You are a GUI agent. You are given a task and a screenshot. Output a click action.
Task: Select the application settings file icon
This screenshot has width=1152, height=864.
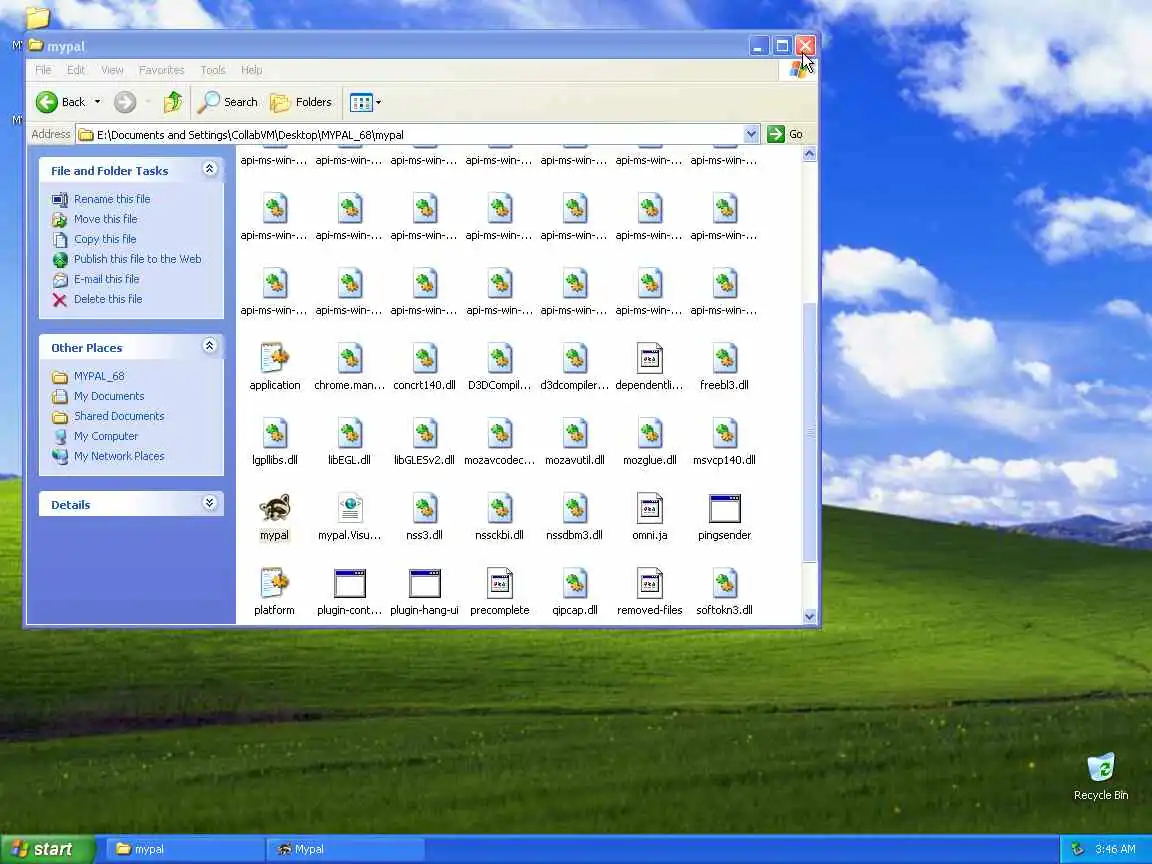275,358
